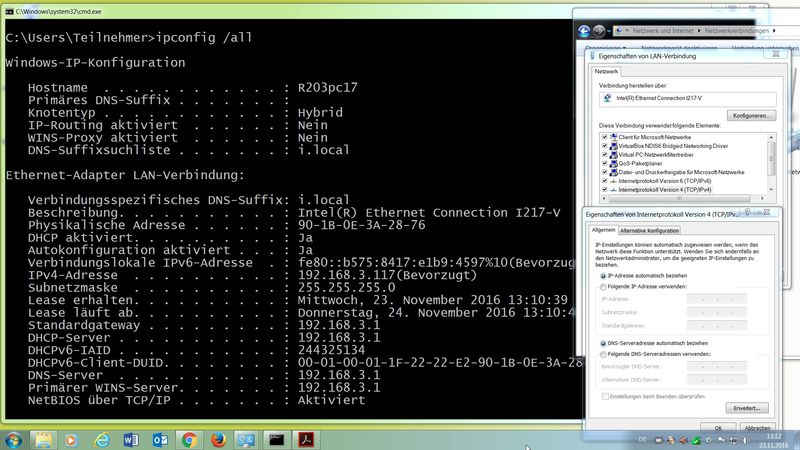Viewport: 800px width, 450px height.
Task: Toggle Virtual PC-Netzwerkfiltertreiber checkbox
Action: [x=605, y=155]
